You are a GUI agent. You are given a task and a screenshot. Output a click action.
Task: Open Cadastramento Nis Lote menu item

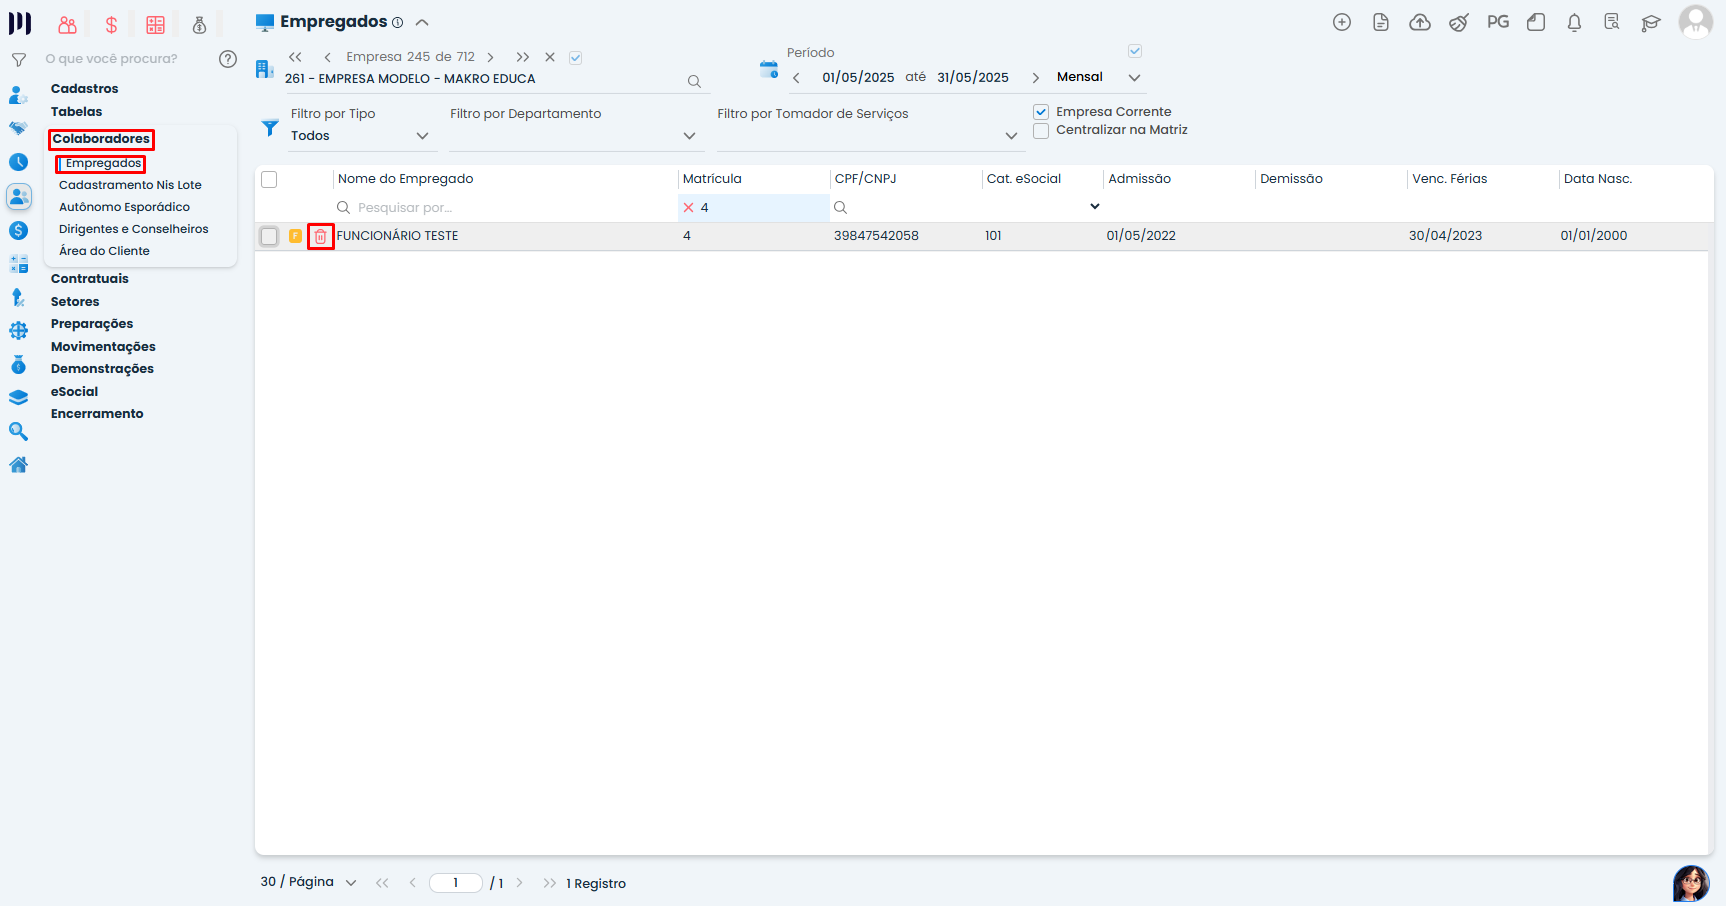pos(130,185)
